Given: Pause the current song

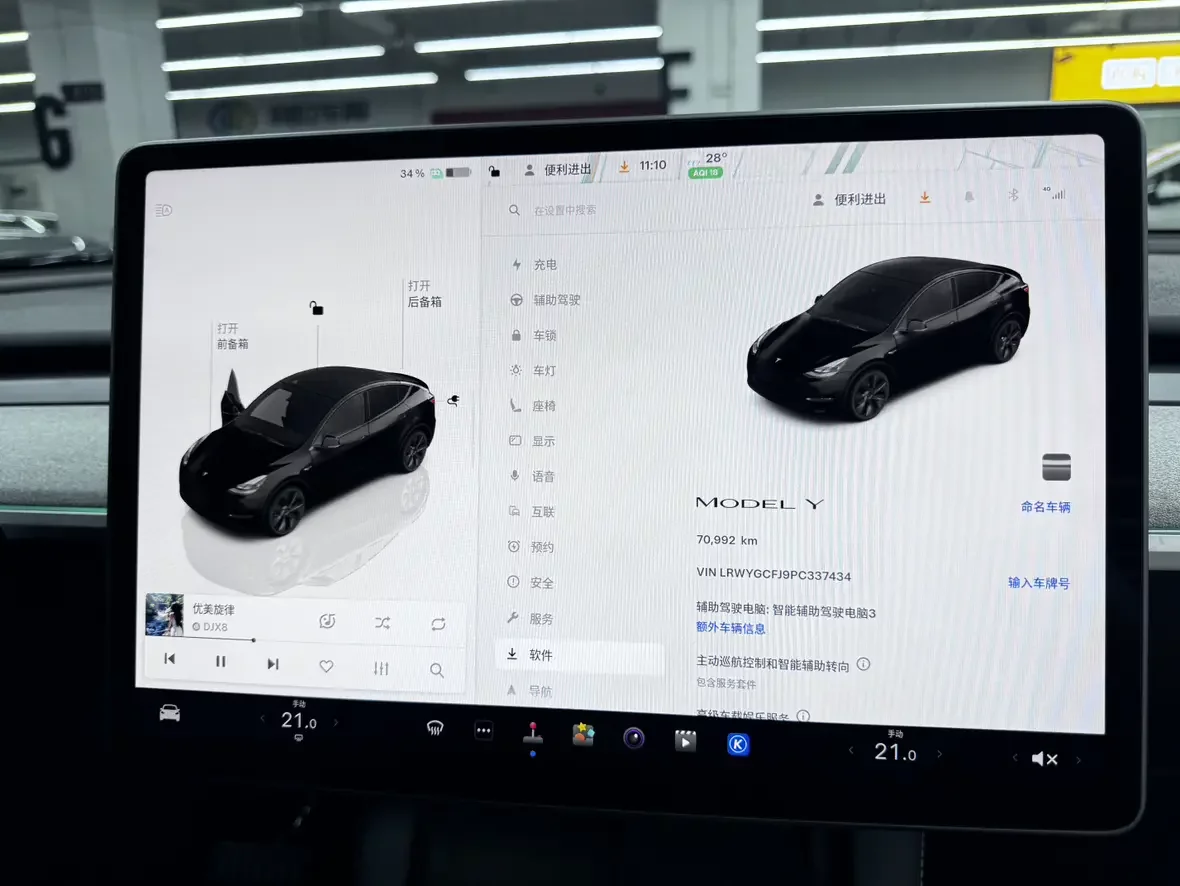Looking at the screenshot, I should click(220, 661).
